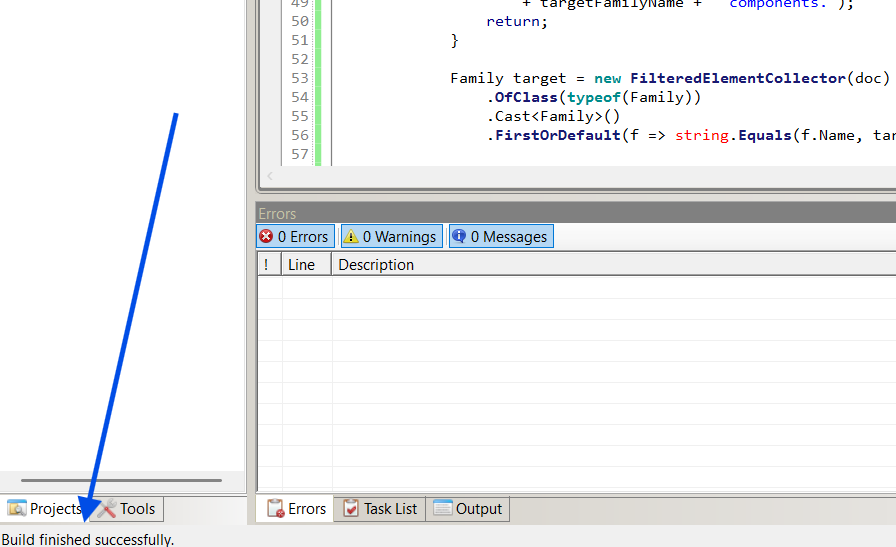Click the 'Build finished successfully.' status text
Screen dimensions: 896x547
coord(87,540)
